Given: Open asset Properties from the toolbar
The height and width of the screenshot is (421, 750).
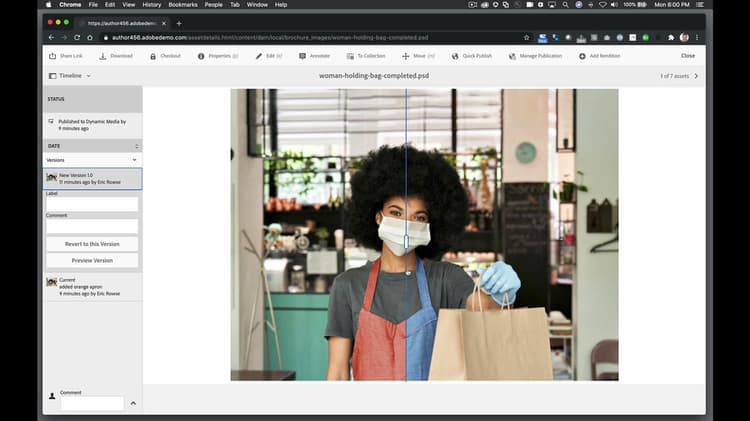Looking at the screenshot, I should click(201, 56).
